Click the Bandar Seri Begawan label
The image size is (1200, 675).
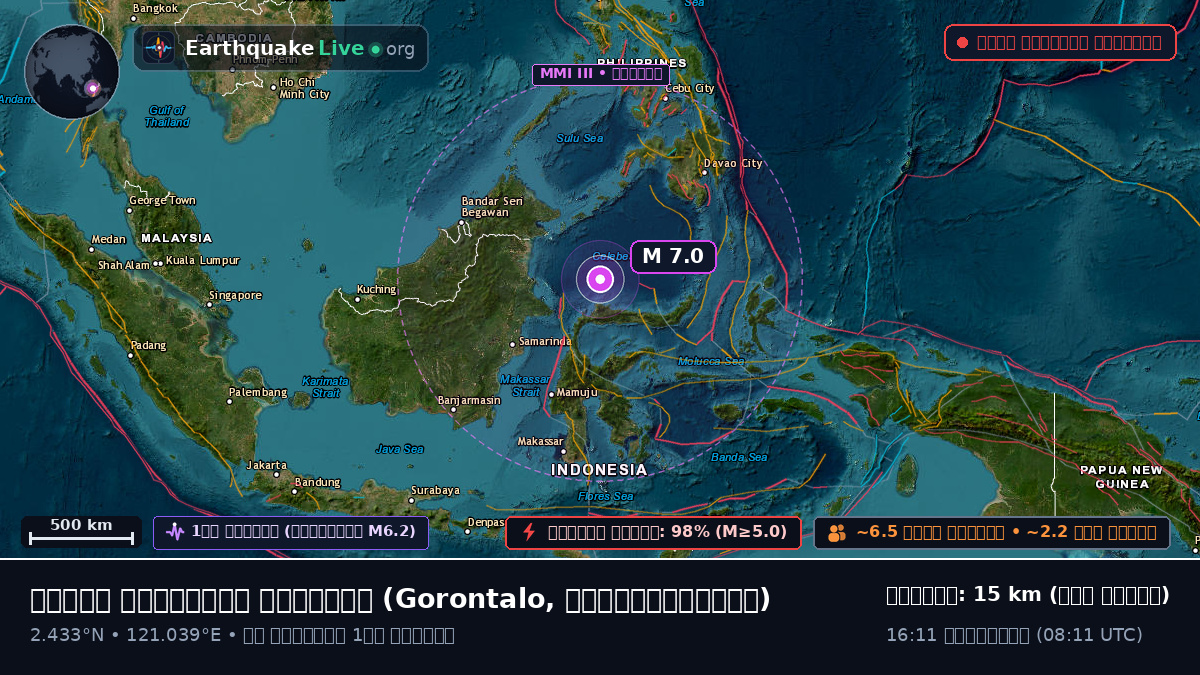492,207
